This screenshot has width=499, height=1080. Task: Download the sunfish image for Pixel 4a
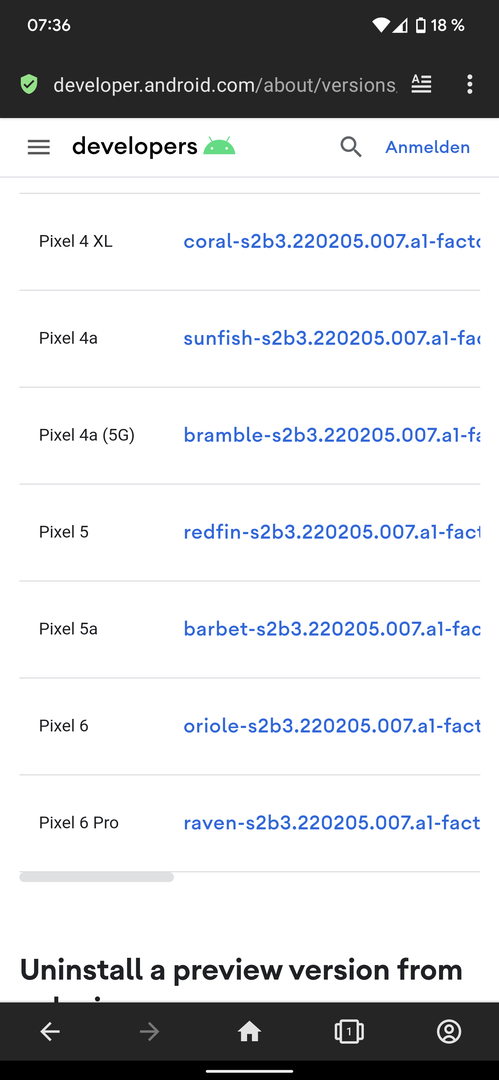(x=332, y=338)
